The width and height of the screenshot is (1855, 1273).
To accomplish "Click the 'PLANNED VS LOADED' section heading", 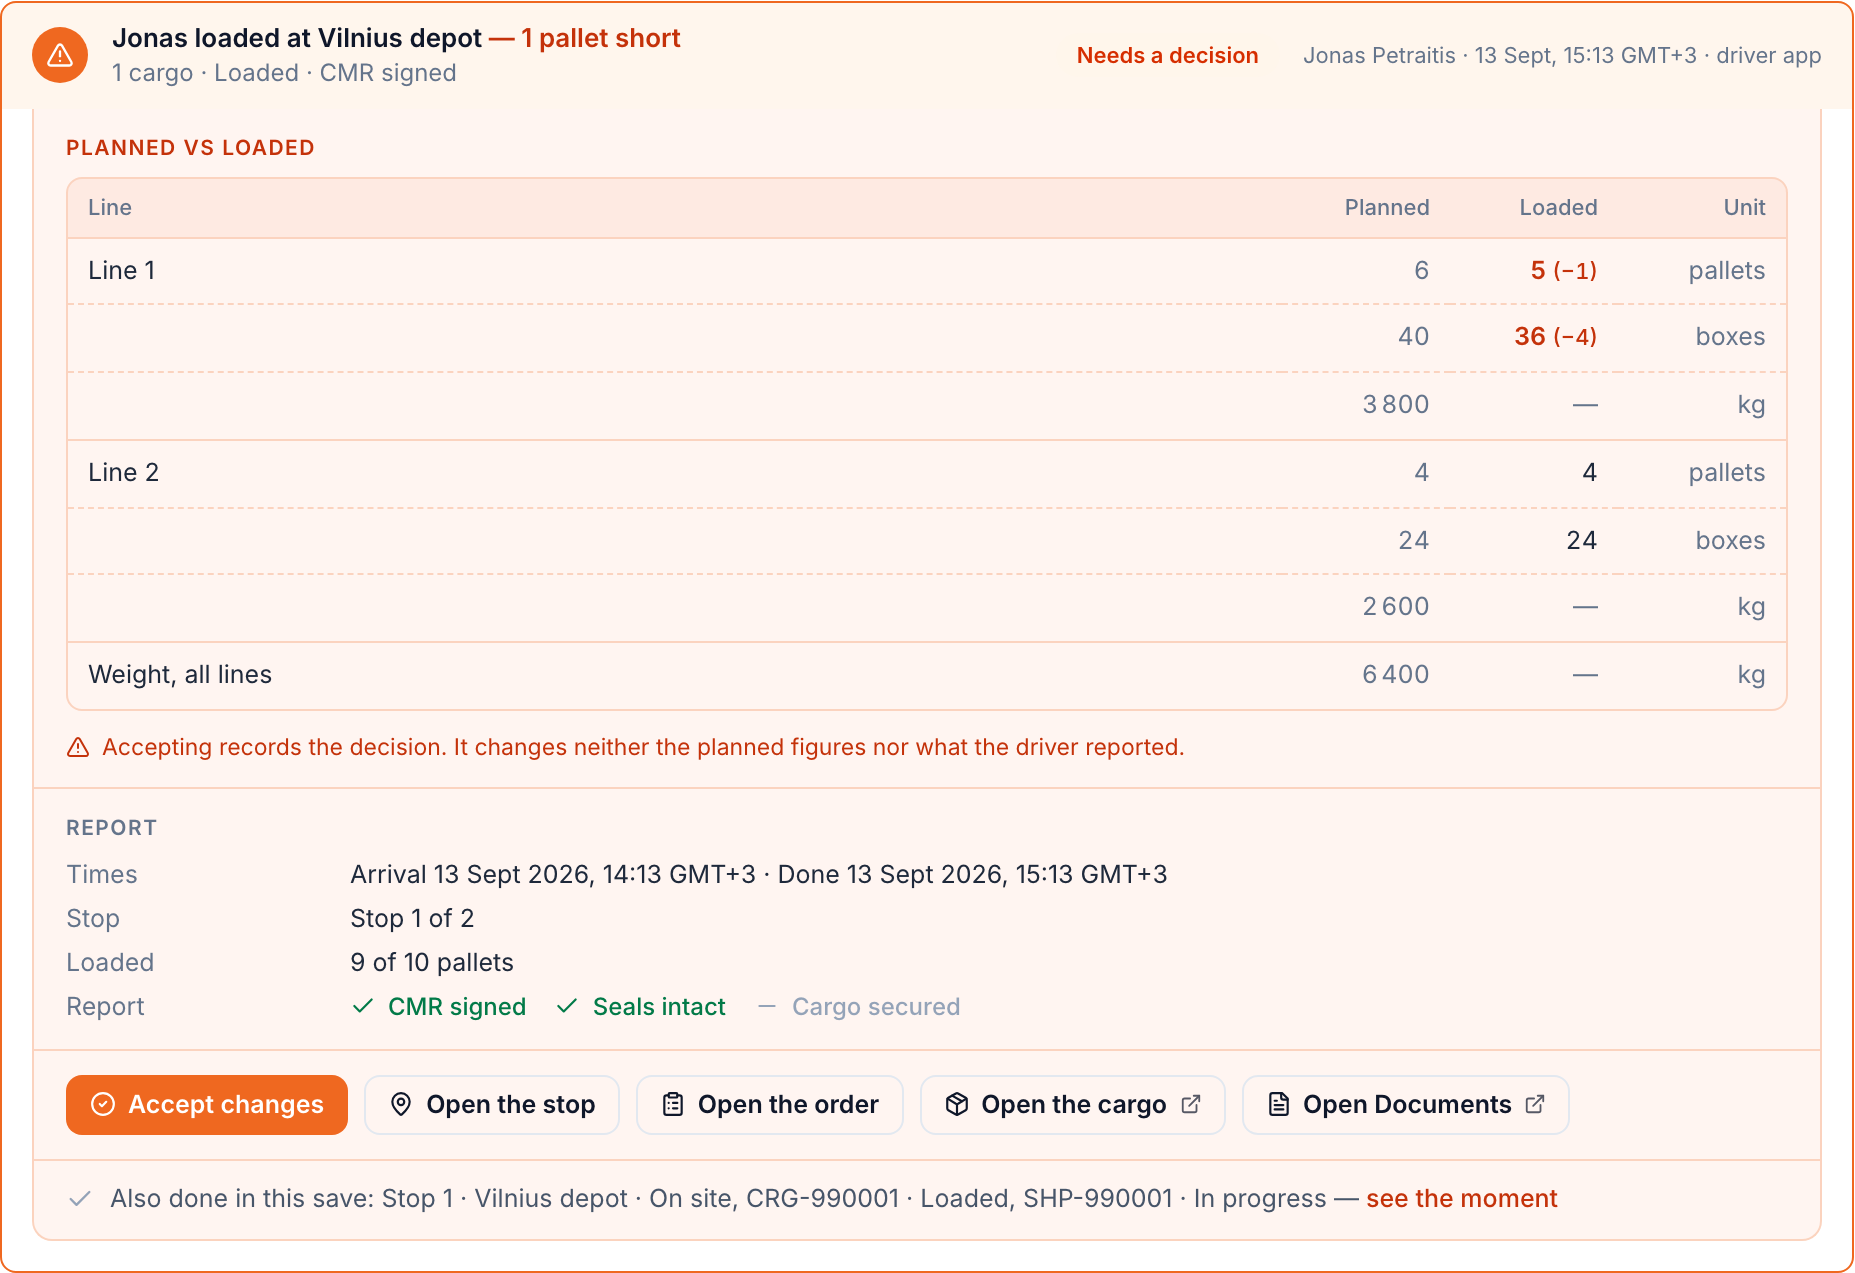I will point(190,148).
